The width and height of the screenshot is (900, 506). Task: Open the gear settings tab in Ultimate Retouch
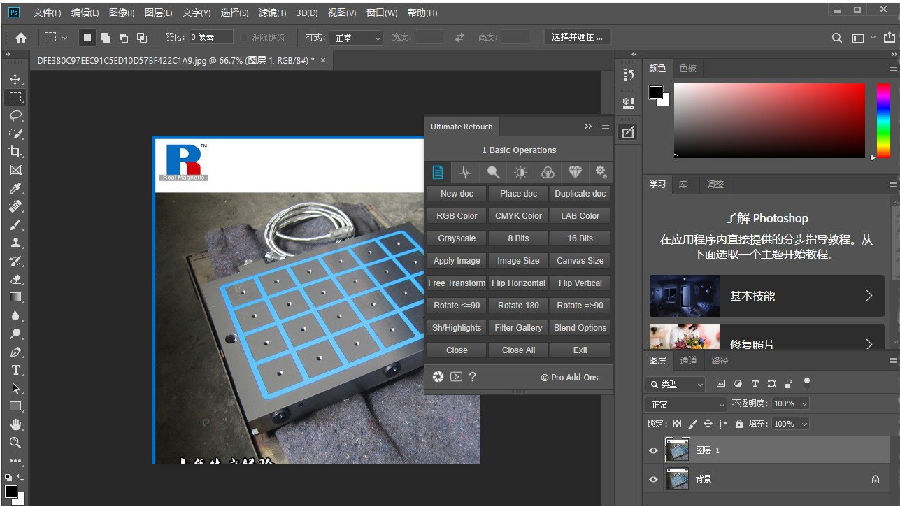[601, 172]
